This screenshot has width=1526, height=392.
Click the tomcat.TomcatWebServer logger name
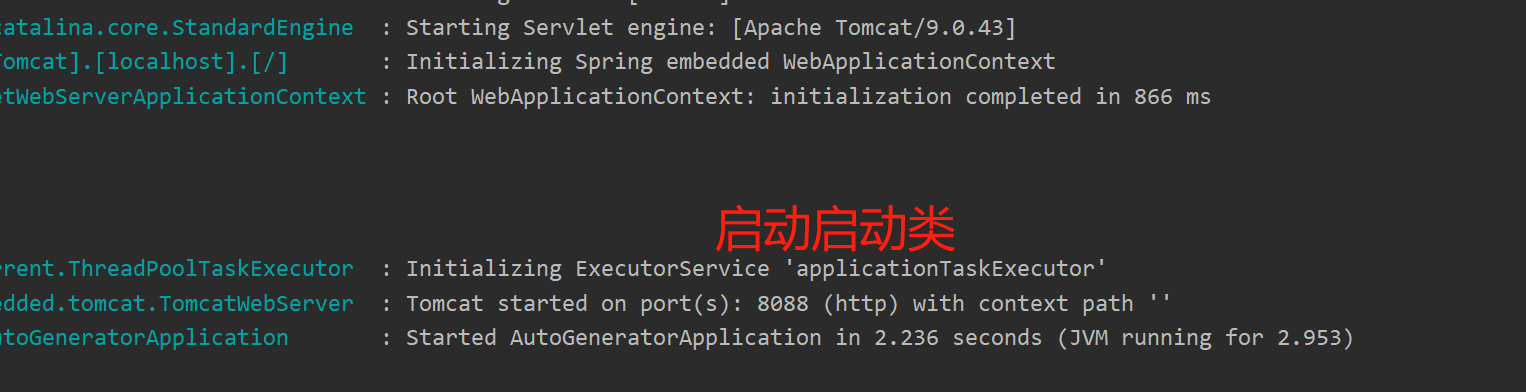176,303
